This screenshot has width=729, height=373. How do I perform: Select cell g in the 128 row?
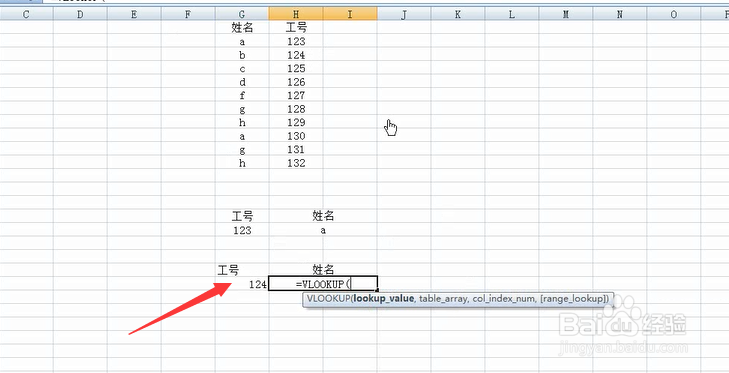[x=242, y=109]
